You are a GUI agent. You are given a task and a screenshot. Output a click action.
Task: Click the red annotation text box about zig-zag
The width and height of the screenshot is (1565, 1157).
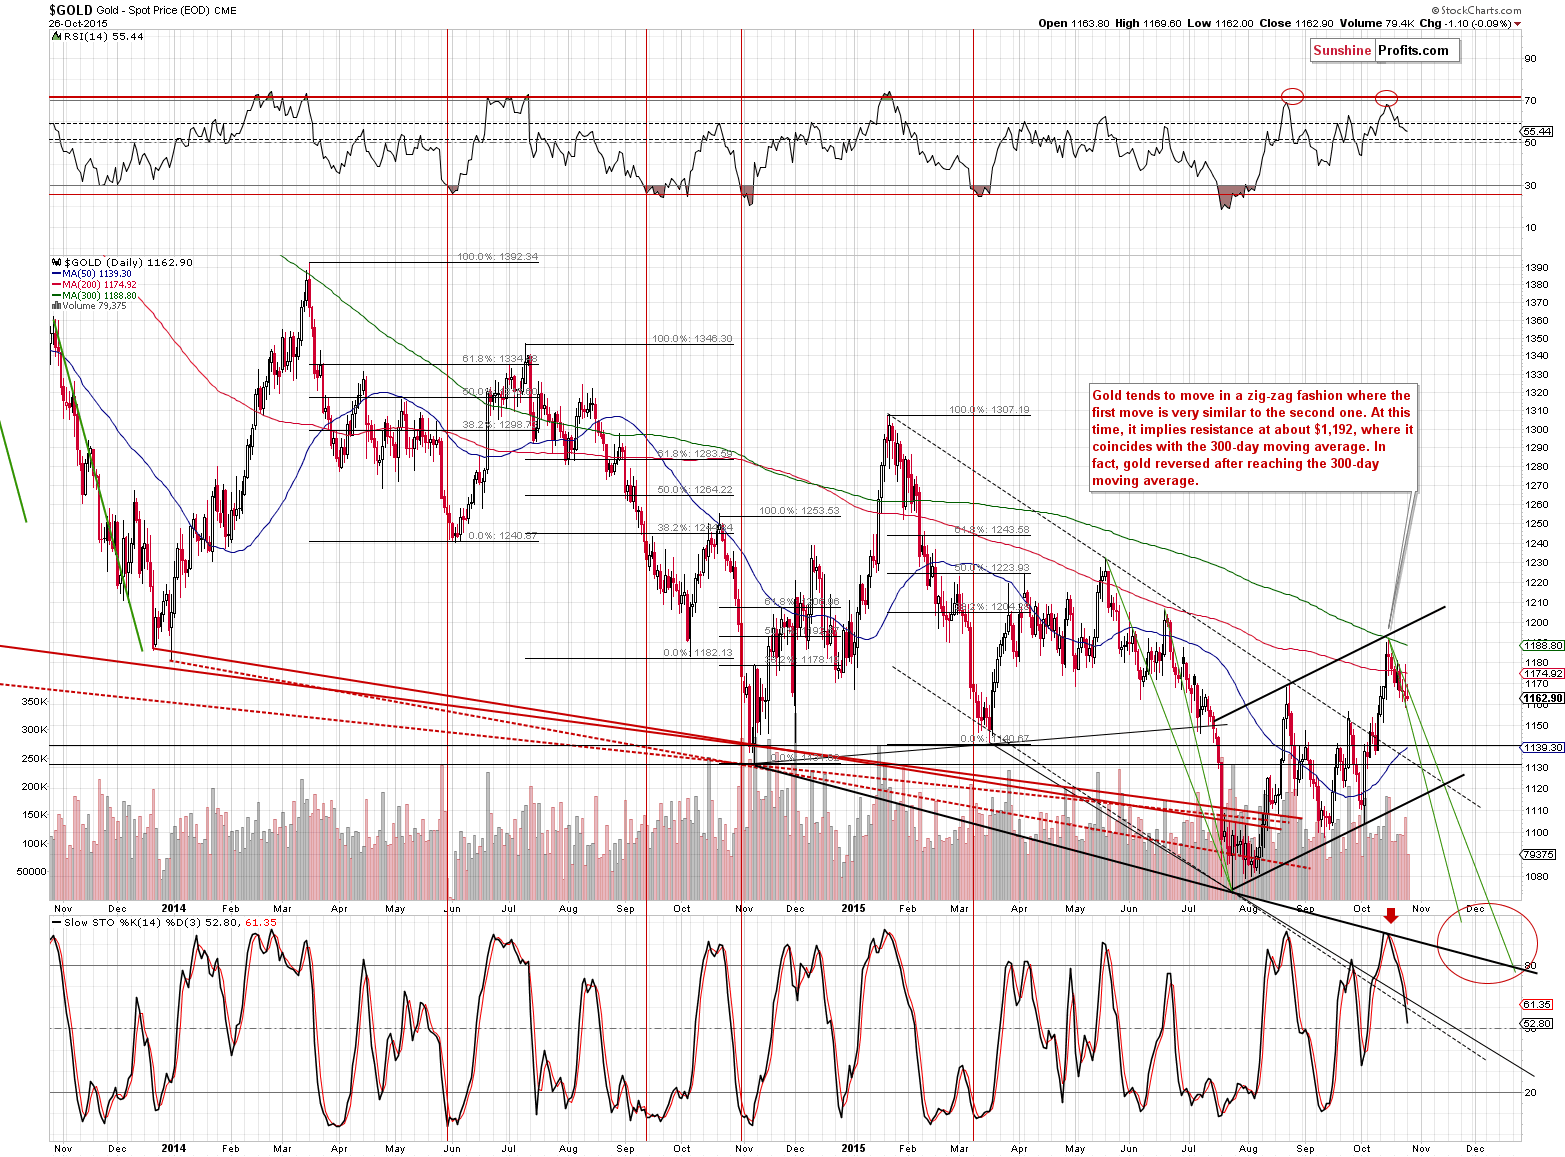(1253, 438)
